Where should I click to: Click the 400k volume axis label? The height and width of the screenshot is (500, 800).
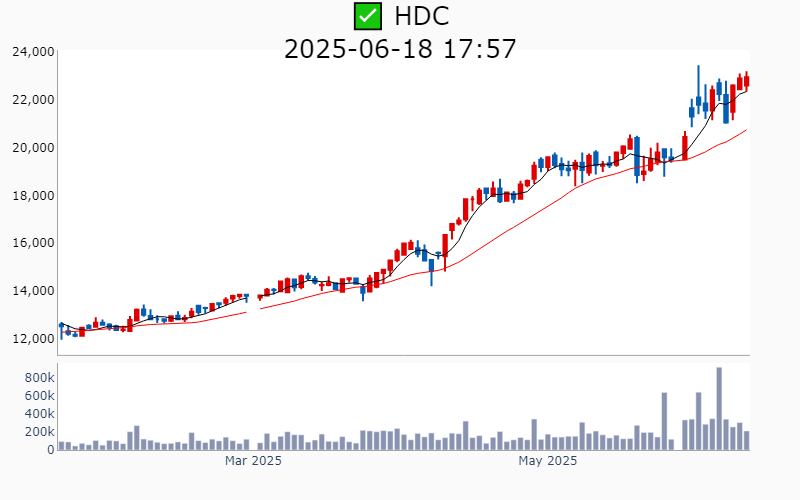(39, 413)
